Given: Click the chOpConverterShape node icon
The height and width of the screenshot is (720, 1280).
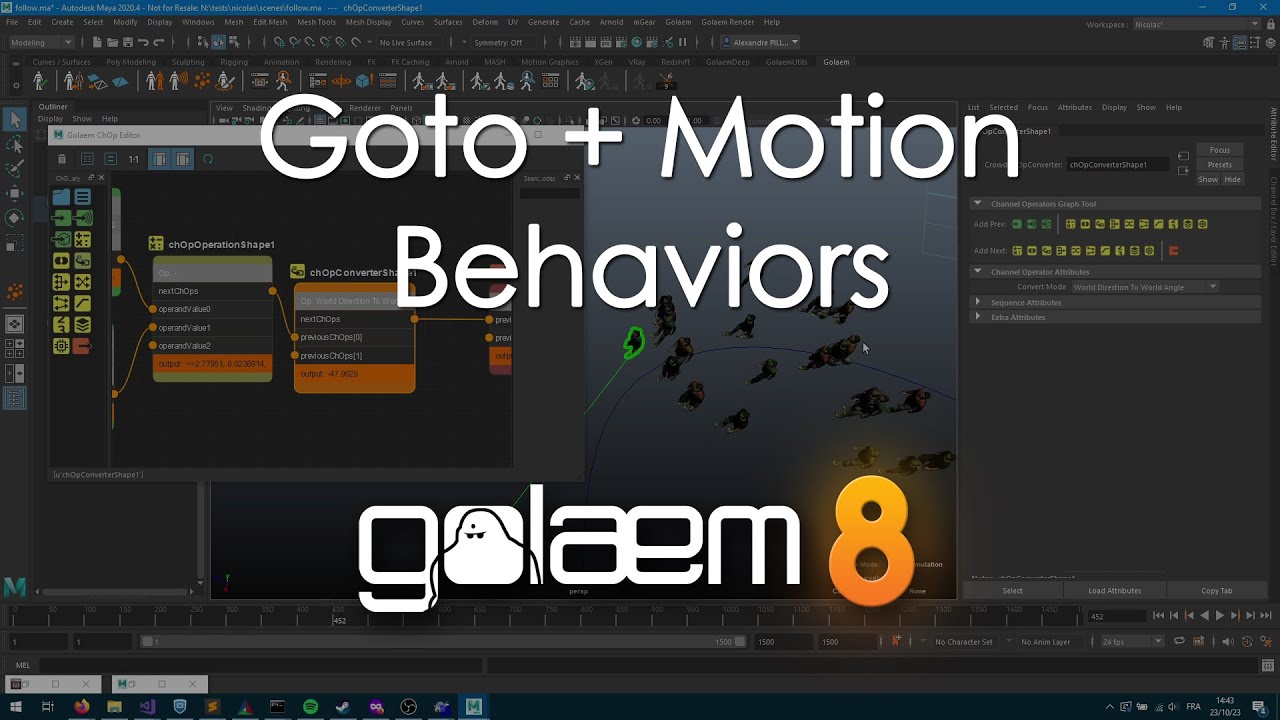Looking at the screenshot, I should 297,271.
